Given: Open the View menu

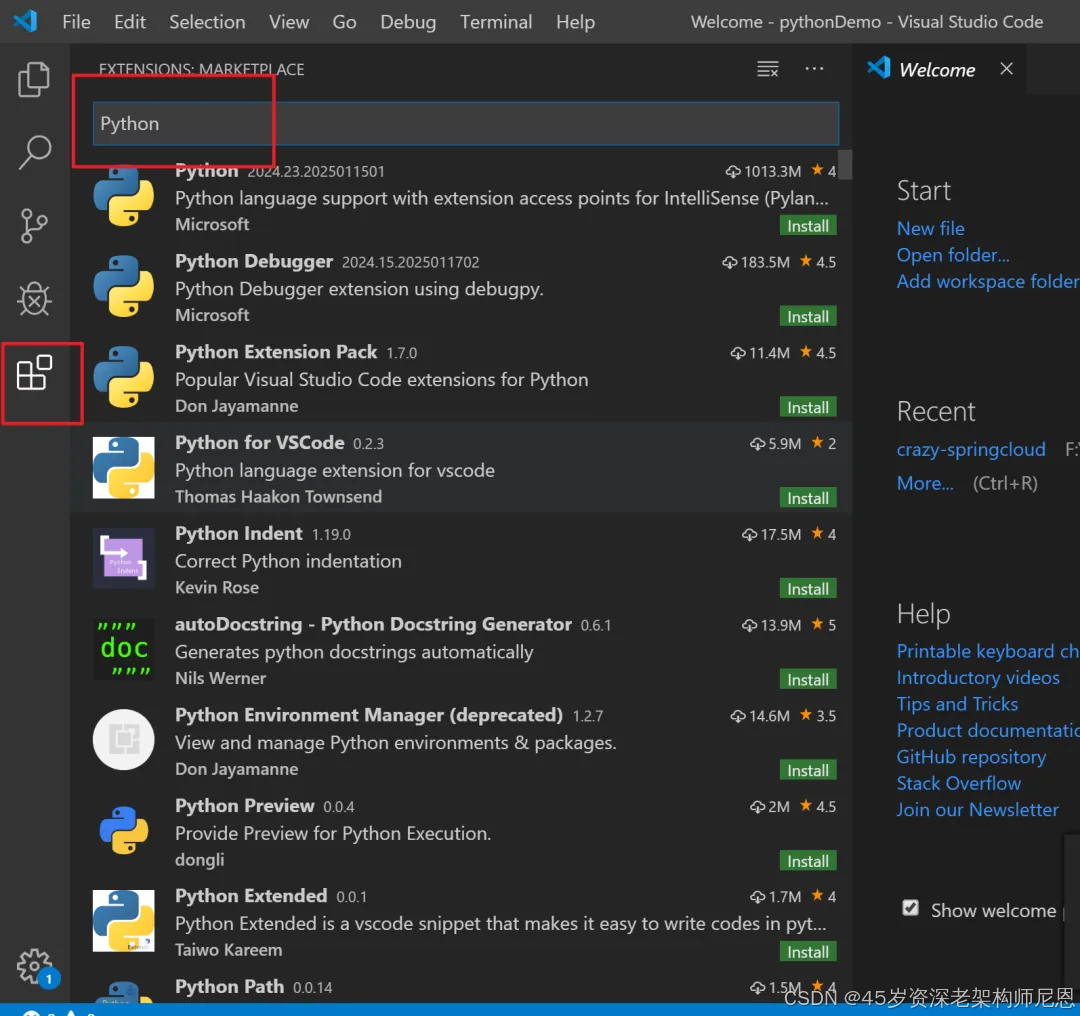Looking at the screenshot, I should click(289, 22).
